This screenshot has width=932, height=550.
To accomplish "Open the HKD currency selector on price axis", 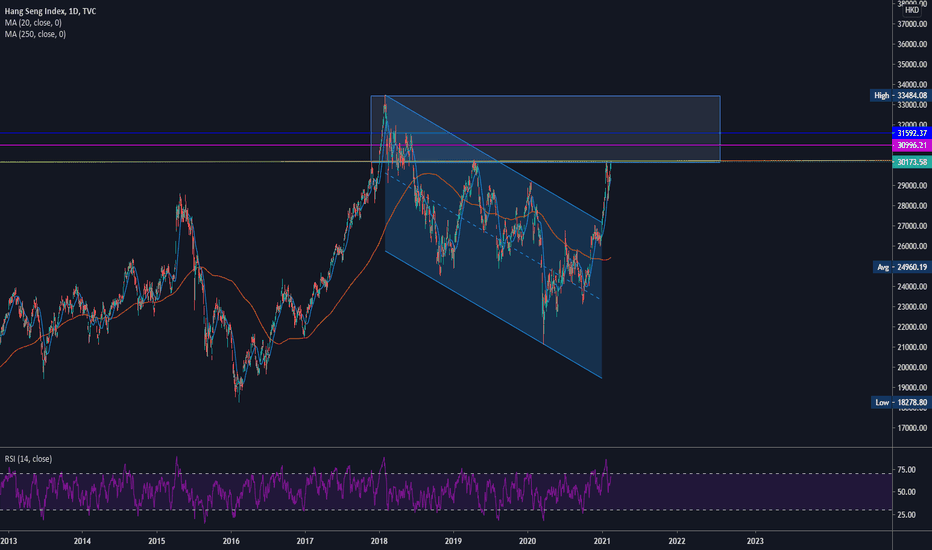I will 911,10.
